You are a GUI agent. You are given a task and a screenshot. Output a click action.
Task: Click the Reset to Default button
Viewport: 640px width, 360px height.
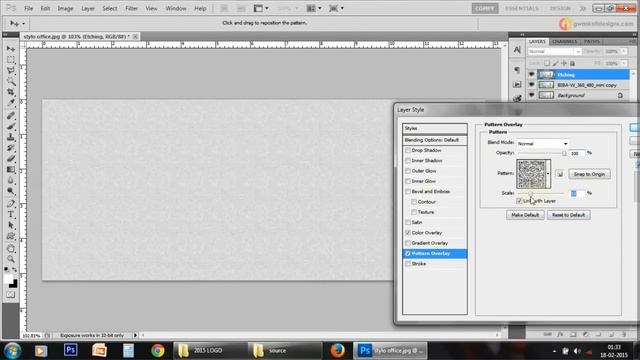coord(569,215)
